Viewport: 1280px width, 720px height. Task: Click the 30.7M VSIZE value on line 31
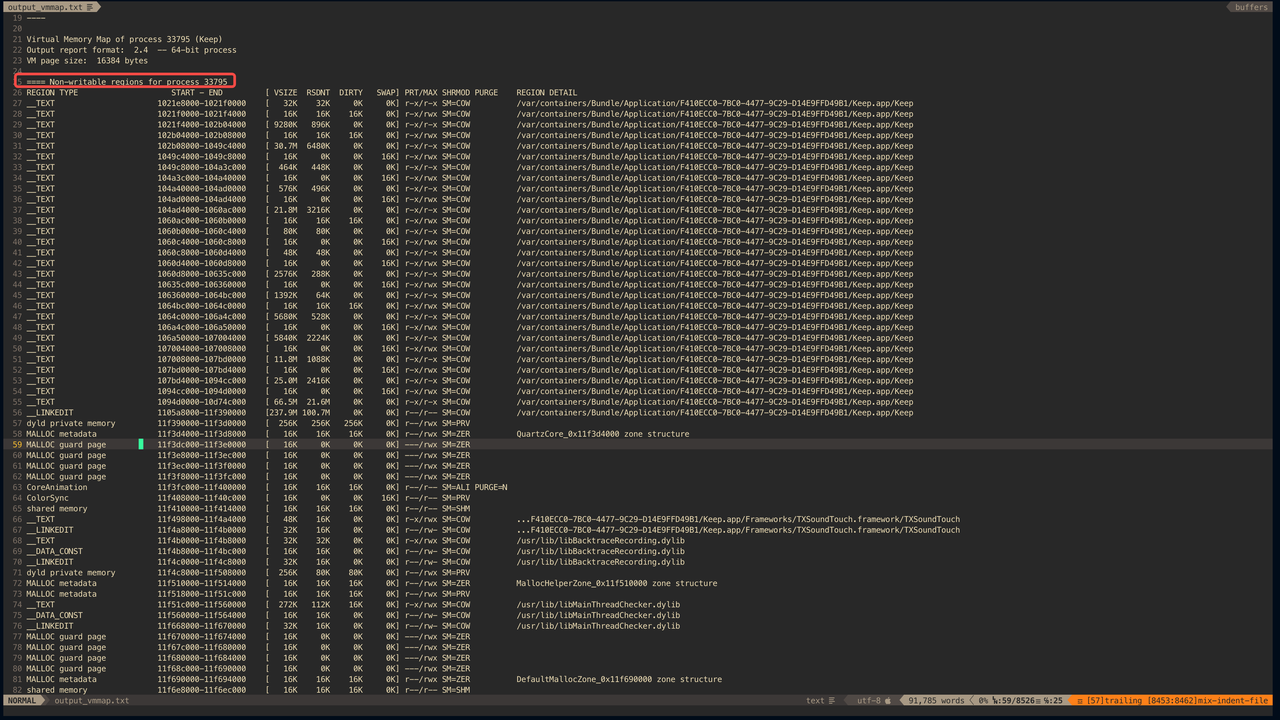[x=285, y=146]
